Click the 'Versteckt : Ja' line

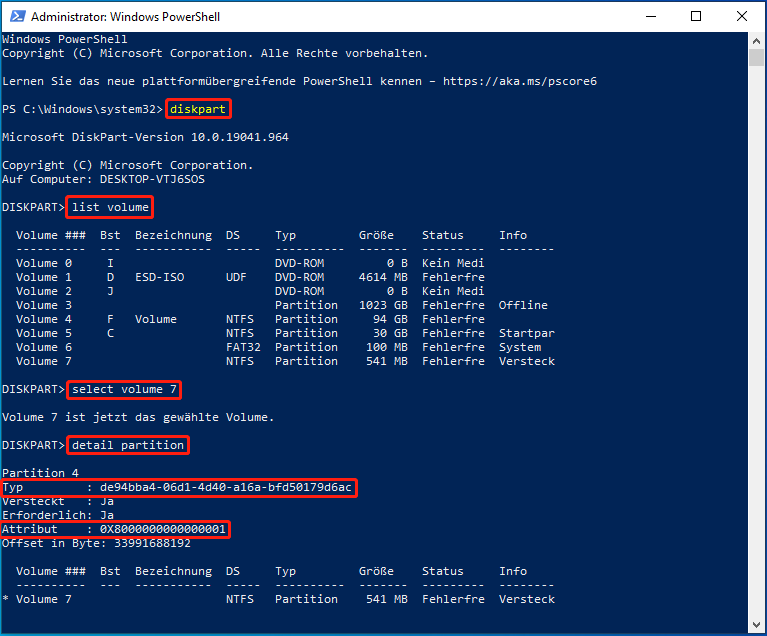58,501
